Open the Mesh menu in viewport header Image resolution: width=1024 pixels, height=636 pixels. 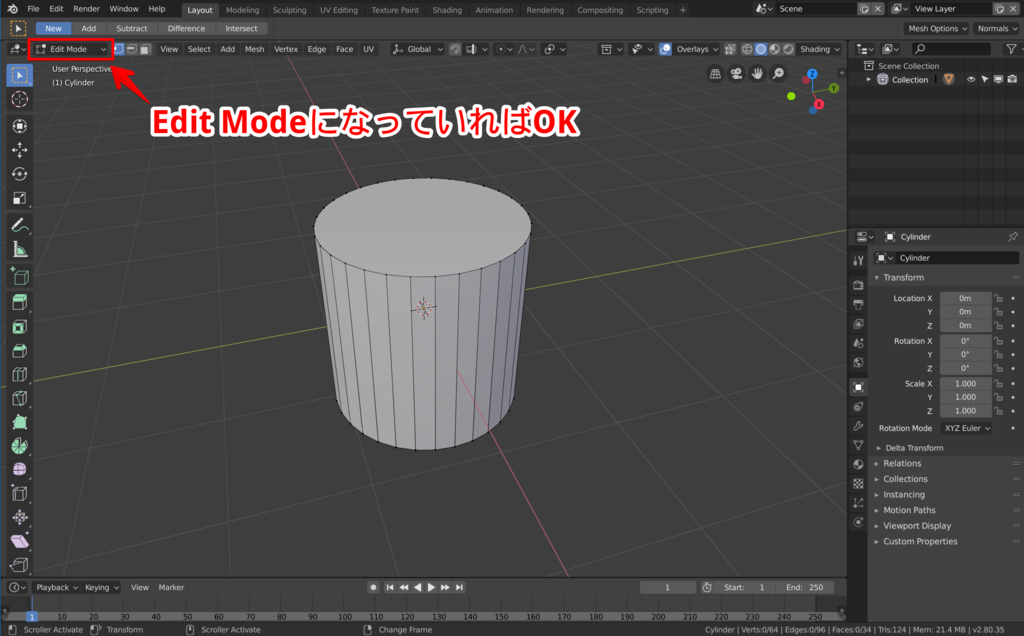coord(254,49)
